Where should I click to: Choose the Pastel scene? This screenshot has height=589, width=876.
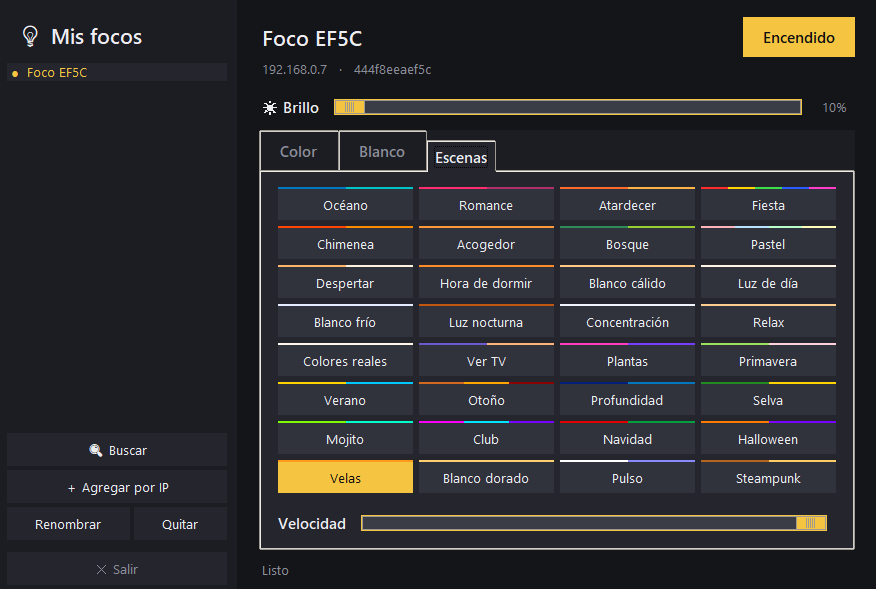coord(768,243)
